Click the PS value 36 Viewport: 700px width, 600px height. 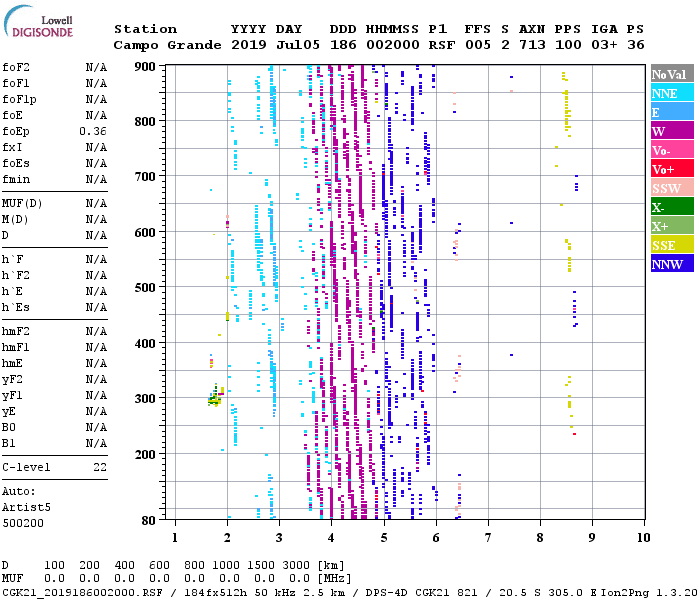[x=635, y=45]
